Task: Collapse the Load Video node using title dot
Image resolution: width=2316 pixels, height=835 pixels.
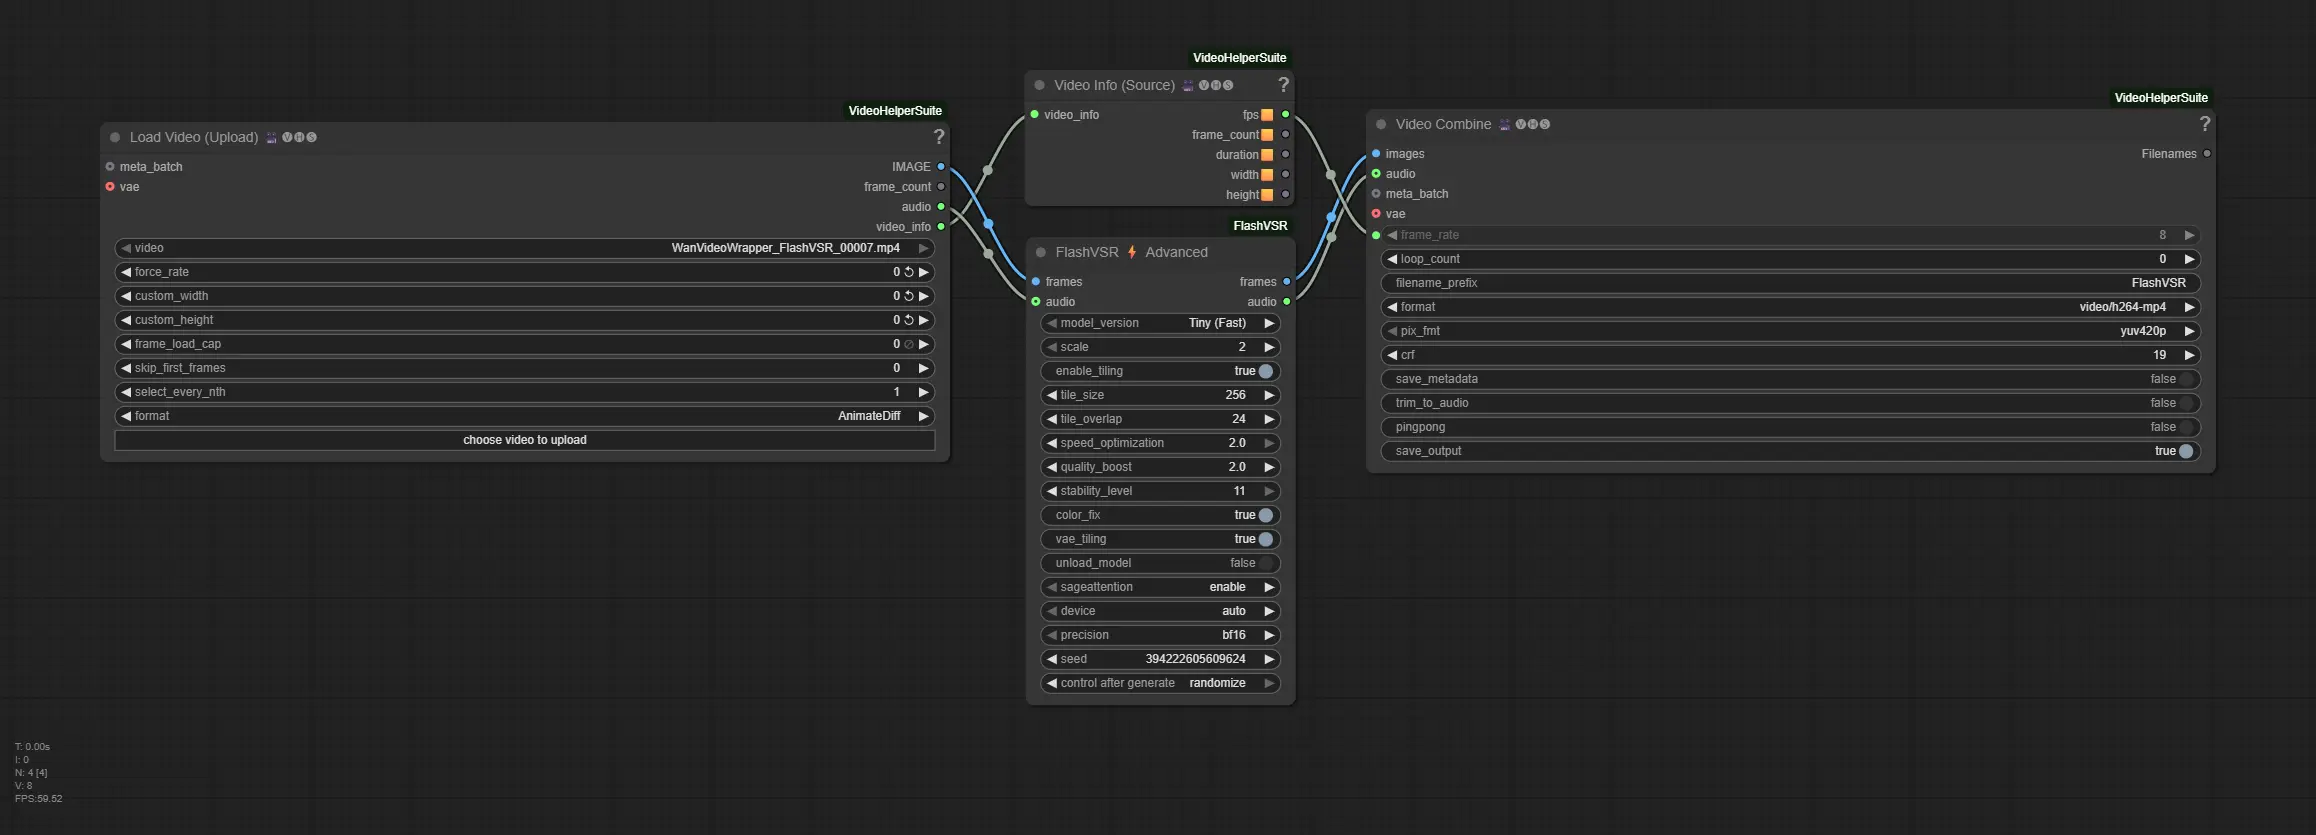Action: (x=115, y=138)
